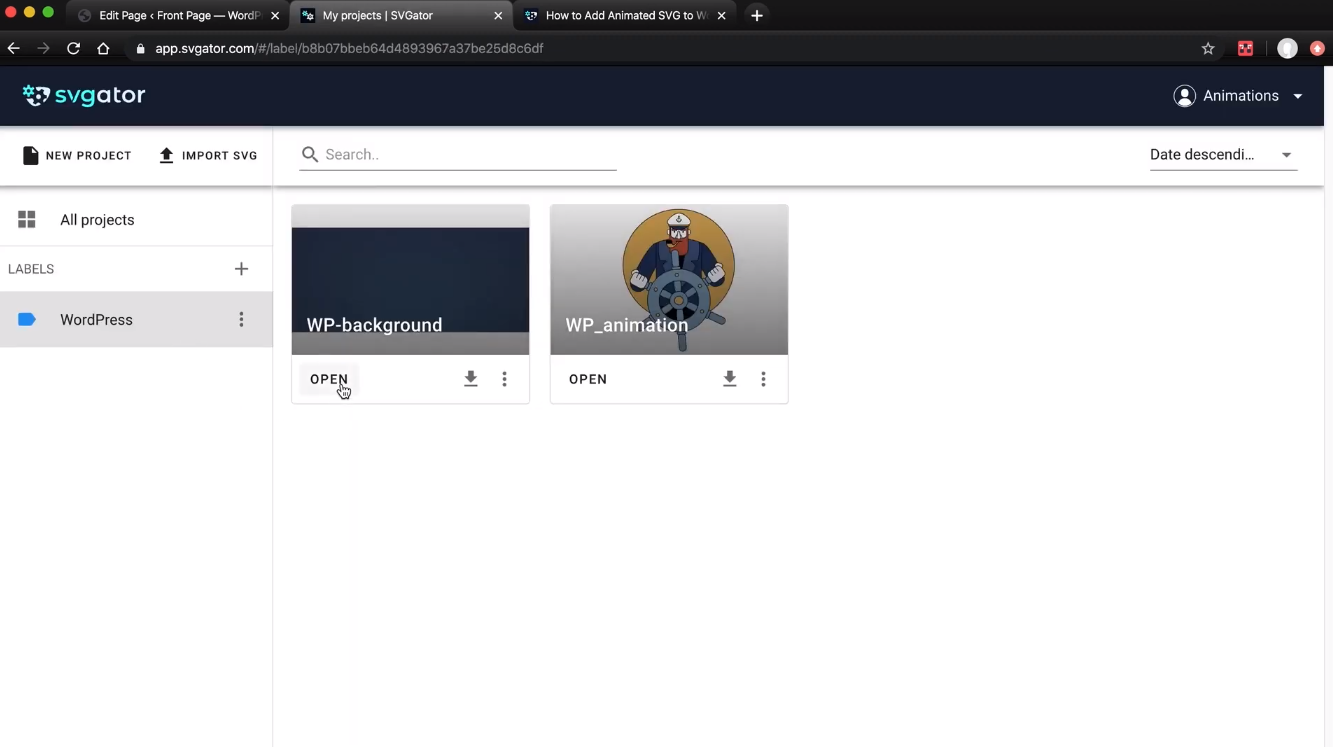Go to browser home page
This screenshot has width=1333, height=747.
click(x=103, y=48)
